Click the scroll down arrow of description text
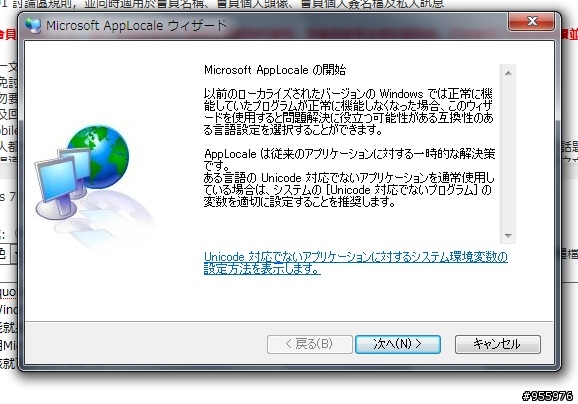 point(508,236)
